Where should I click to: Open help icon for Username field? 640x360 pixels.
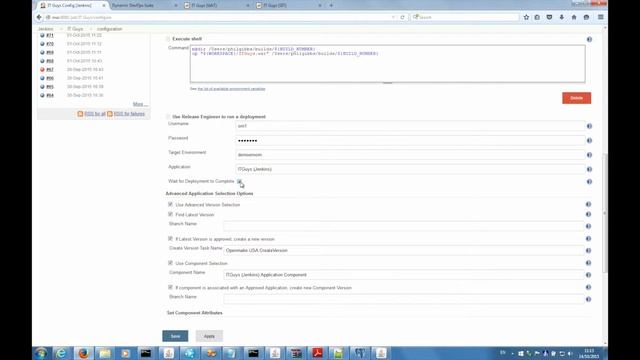click(x=589, y=126)
